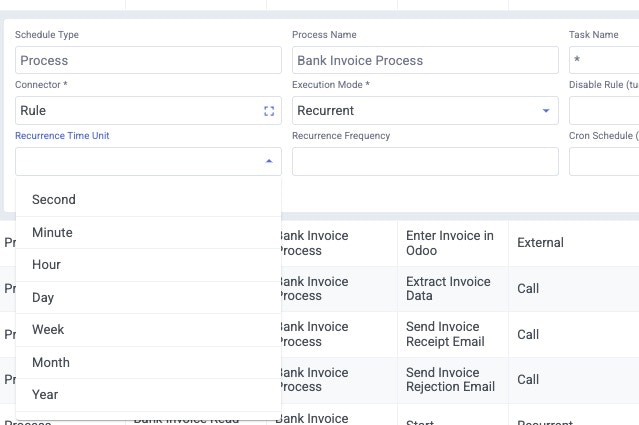Click the Send Invoice Rejection Email cell
The width and height of the screenshot is (639, 425).
[x=453, y=380]
